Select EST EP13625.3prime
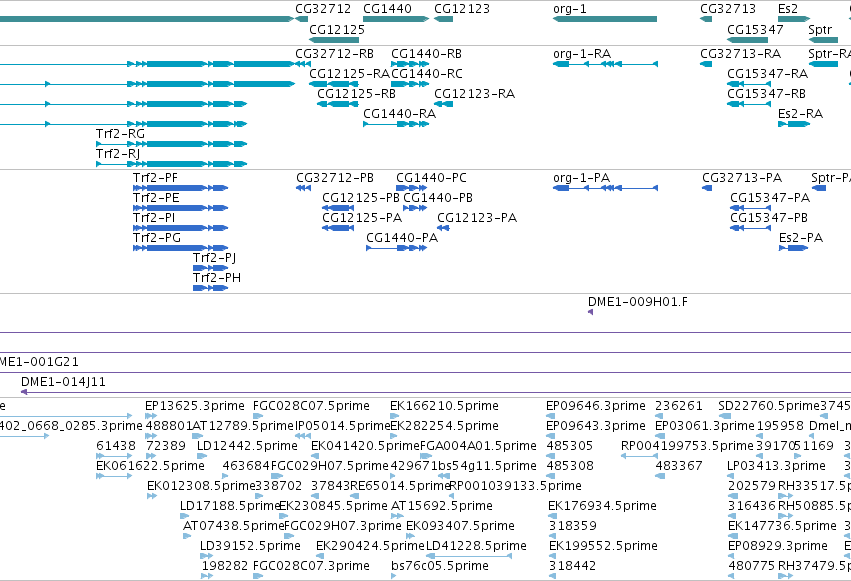This screenshot has width=851, height=581. tap(151, 416)
